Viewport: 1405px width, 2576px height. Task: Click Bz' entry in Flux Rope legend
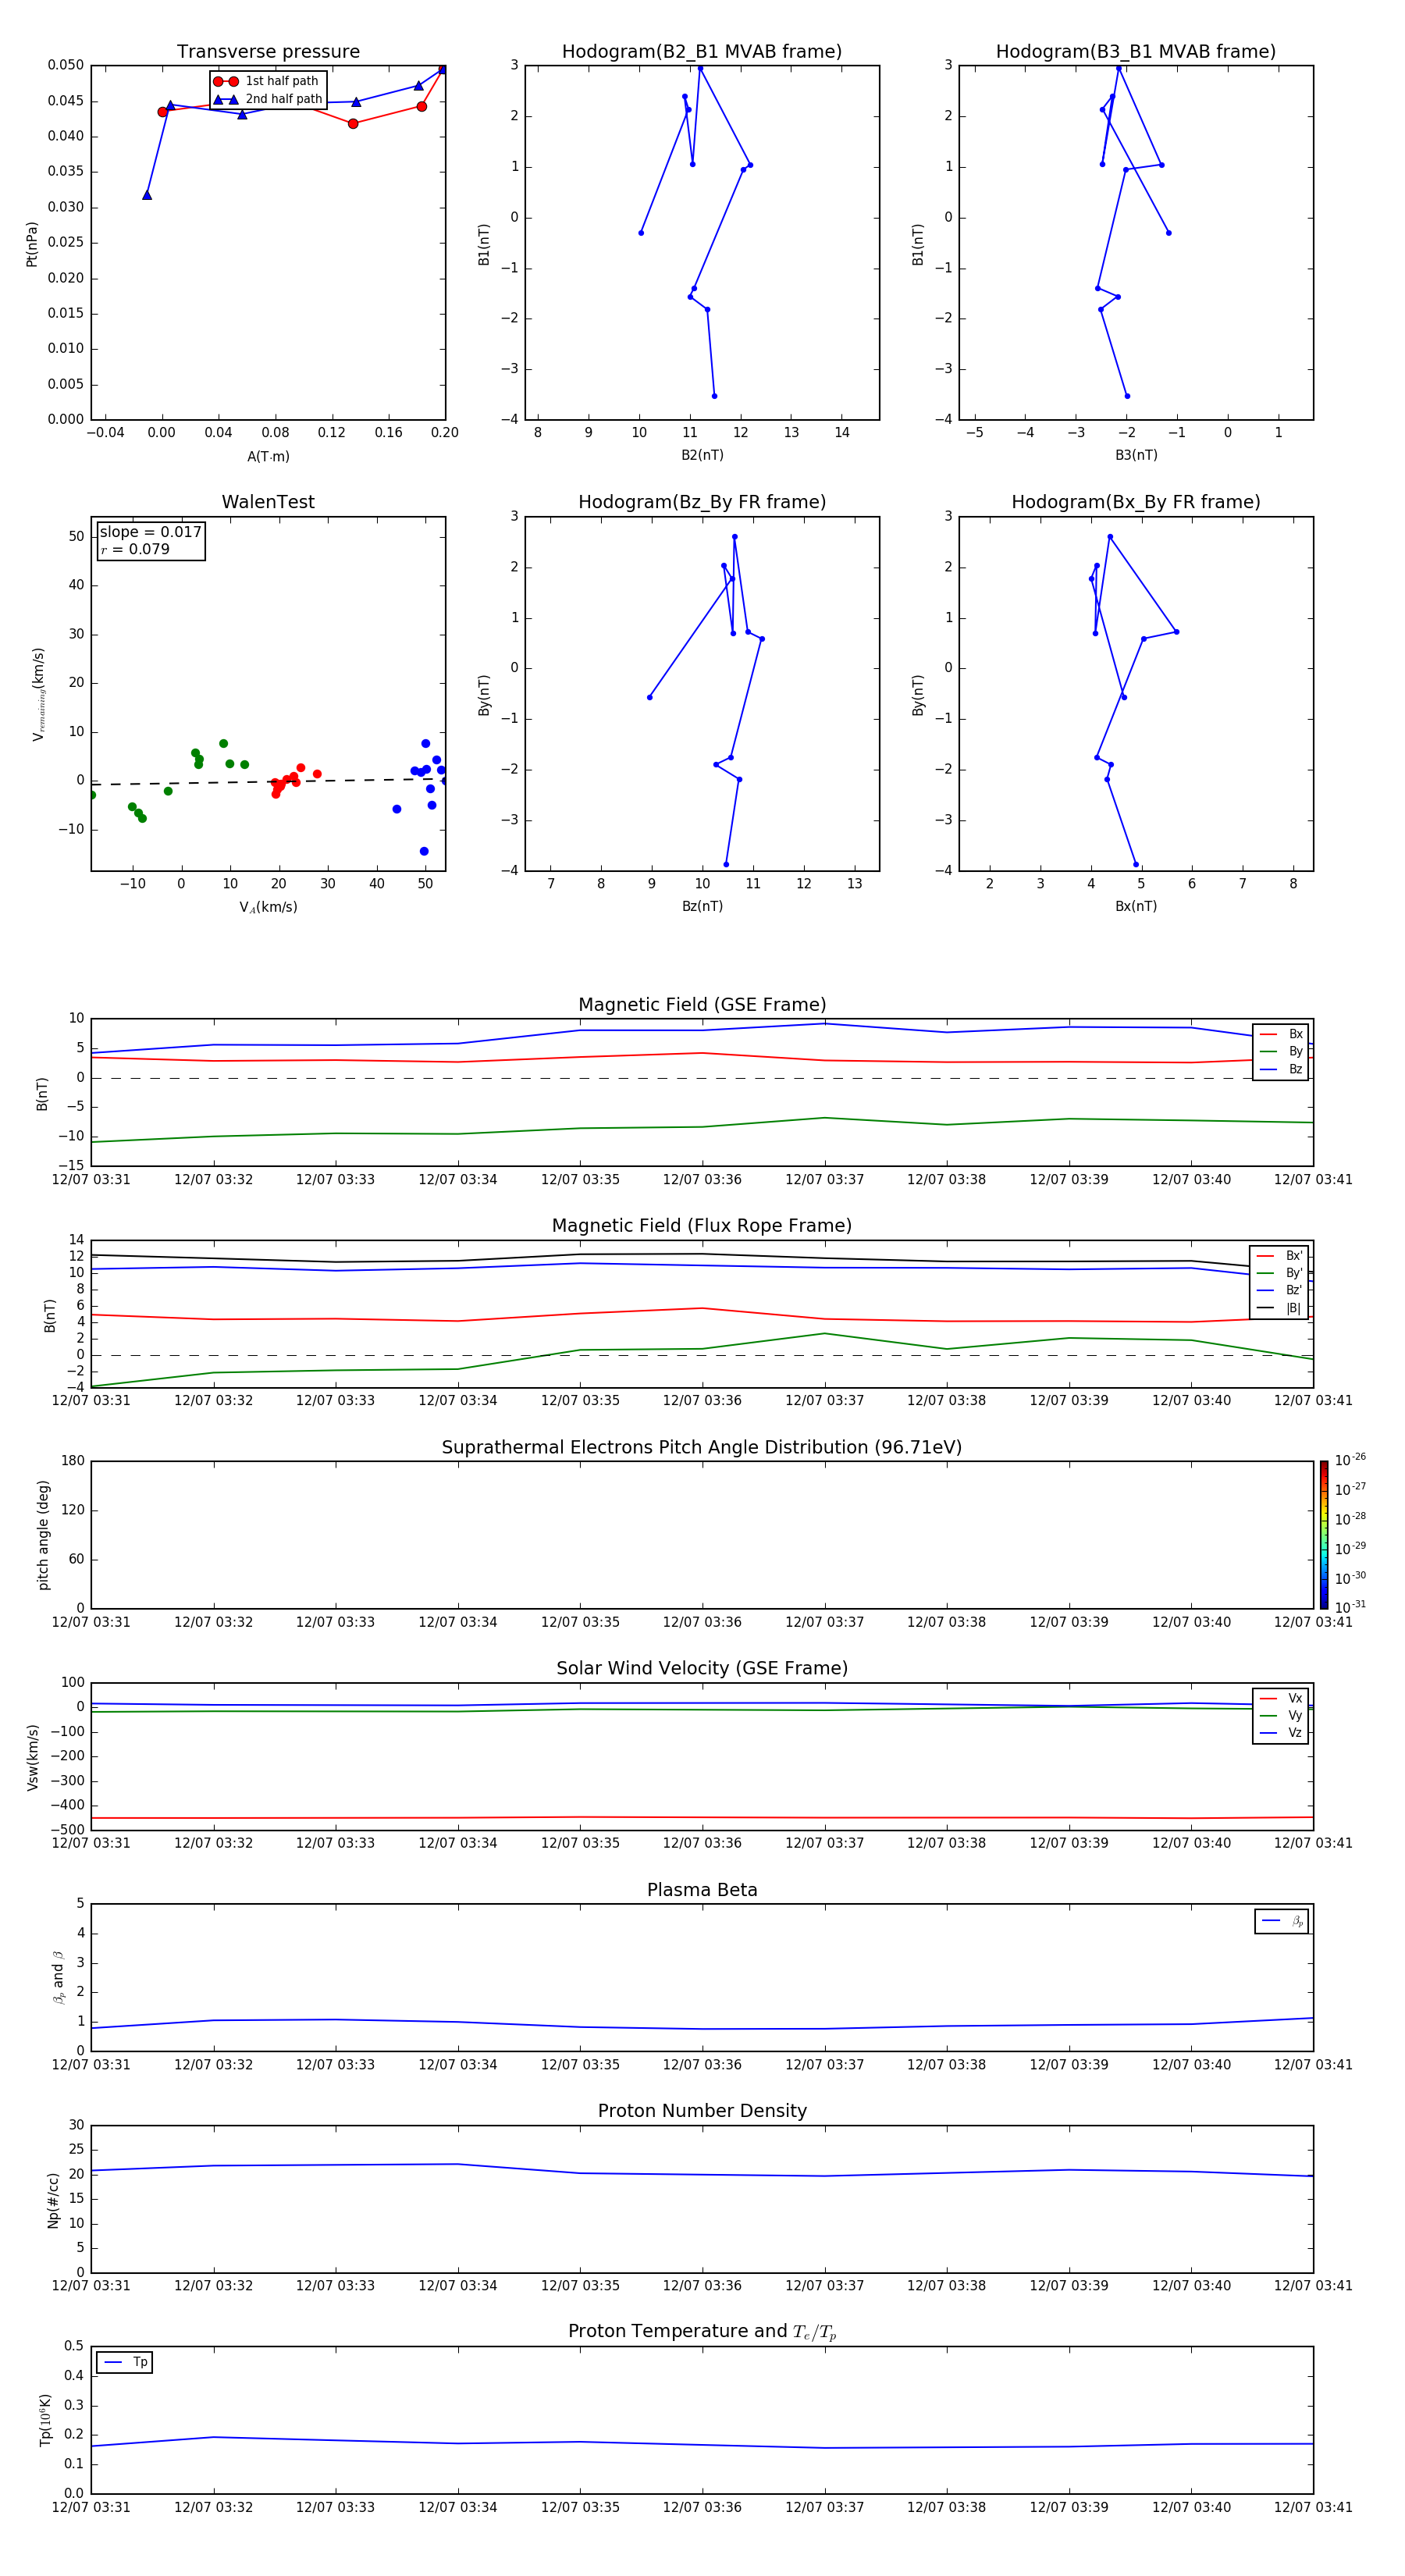point(1280,1291)
